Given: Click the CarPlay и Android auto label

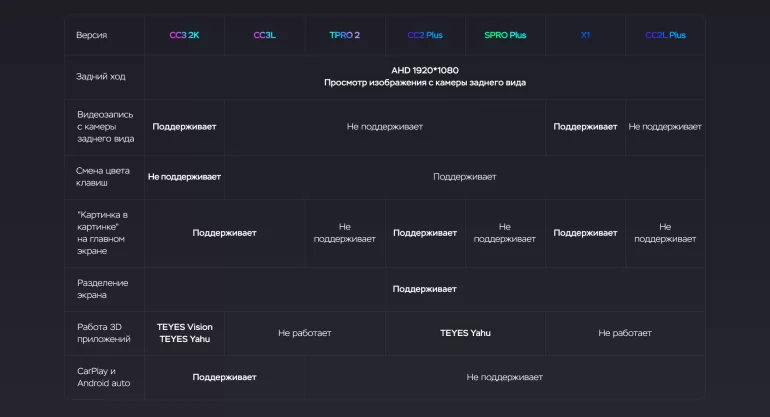Looking at the screenshot, I should (103, 377).
